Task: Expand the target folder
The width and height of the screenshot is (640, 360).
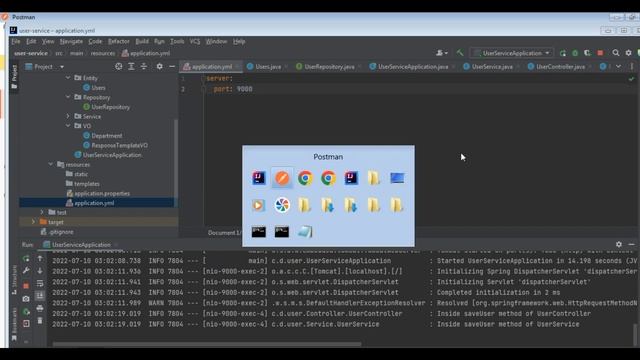Action: click(x=33, y=222)
